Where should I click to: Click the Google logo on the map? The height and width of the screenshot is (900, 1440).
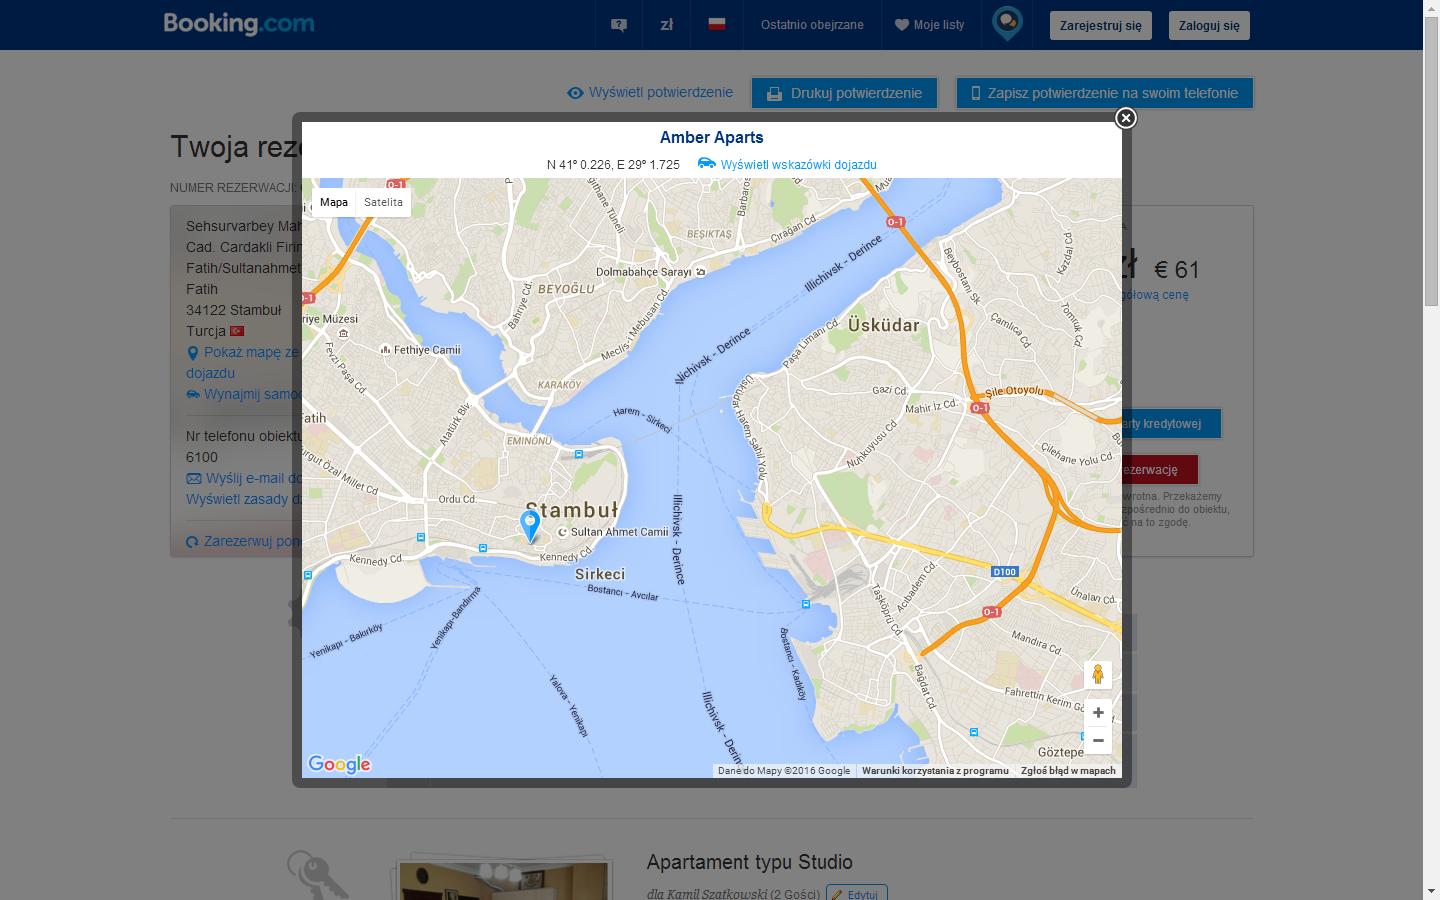(x=339, y=764)
